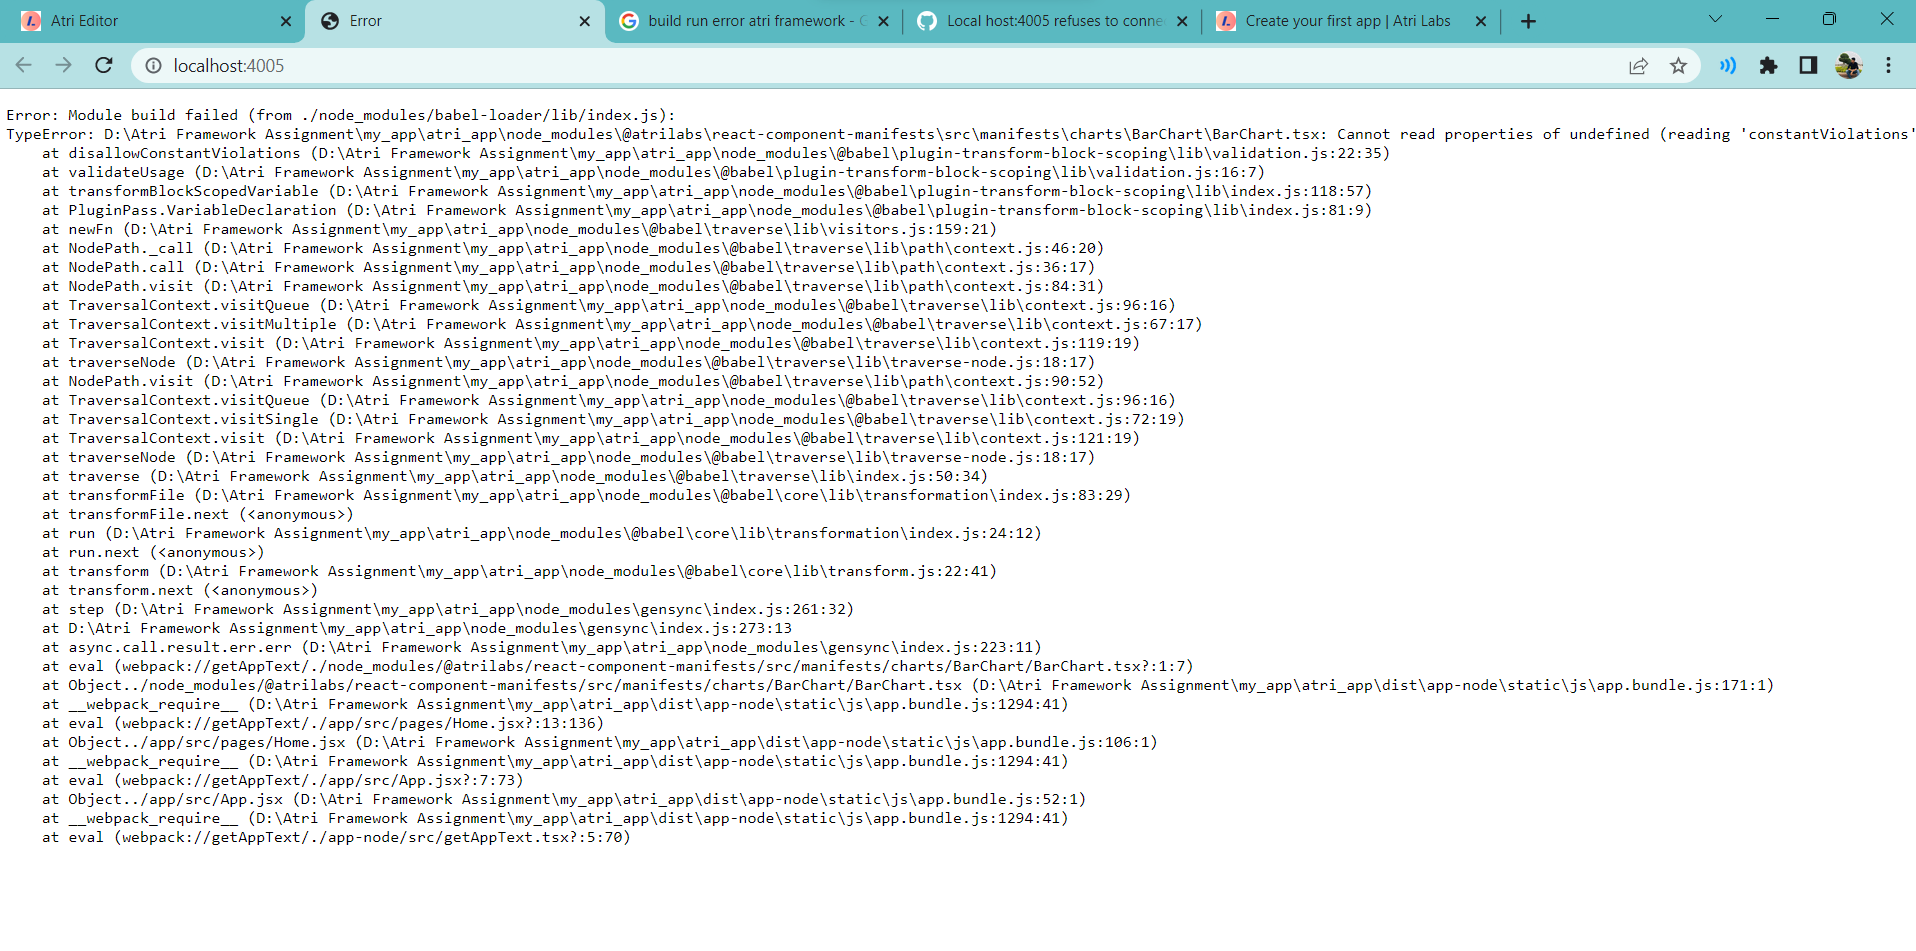Switch to the GitHub Local host:4005 tab
Image resolution: width=1916 pixels, height=951 pixels.
1050,20
